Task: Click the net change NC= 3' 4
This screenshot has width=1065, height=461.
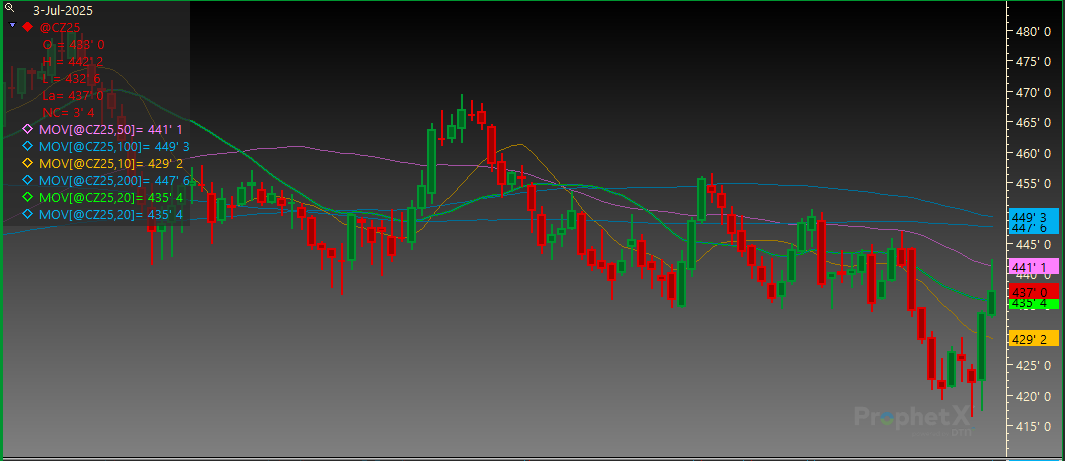Action: click(x=69, y=113)
